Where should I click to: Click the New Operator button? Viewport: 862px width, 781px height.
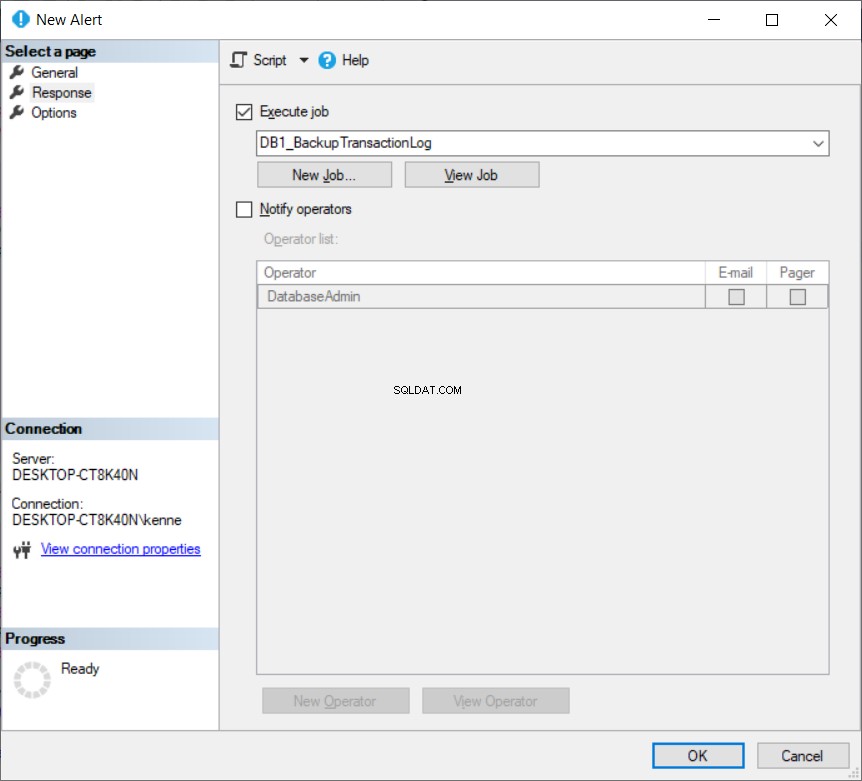coord(335,701)
